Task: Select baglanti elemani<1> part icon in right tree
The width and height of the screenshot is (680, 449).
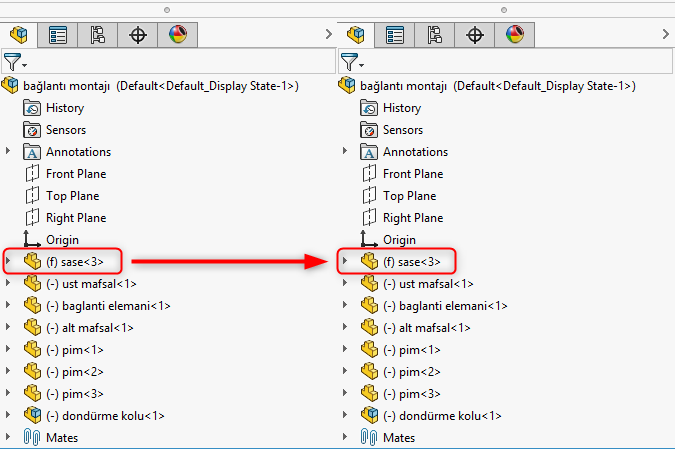Action: click(369, 305)
